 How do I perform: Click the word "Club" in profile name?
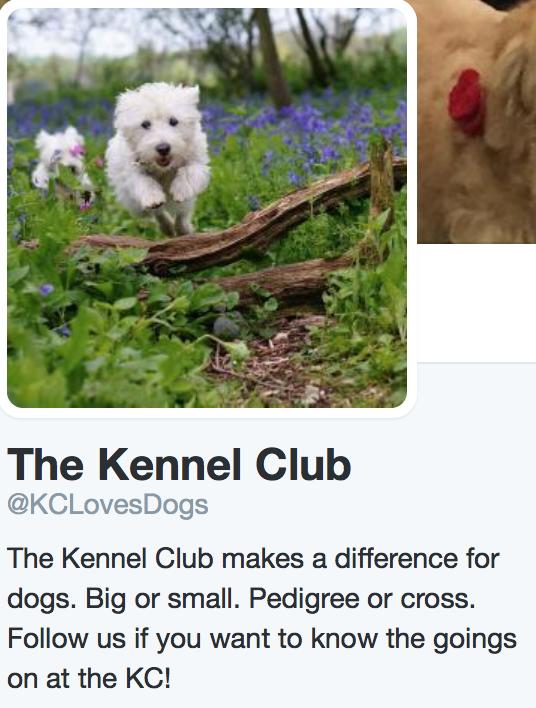click(x=303, y=465)
